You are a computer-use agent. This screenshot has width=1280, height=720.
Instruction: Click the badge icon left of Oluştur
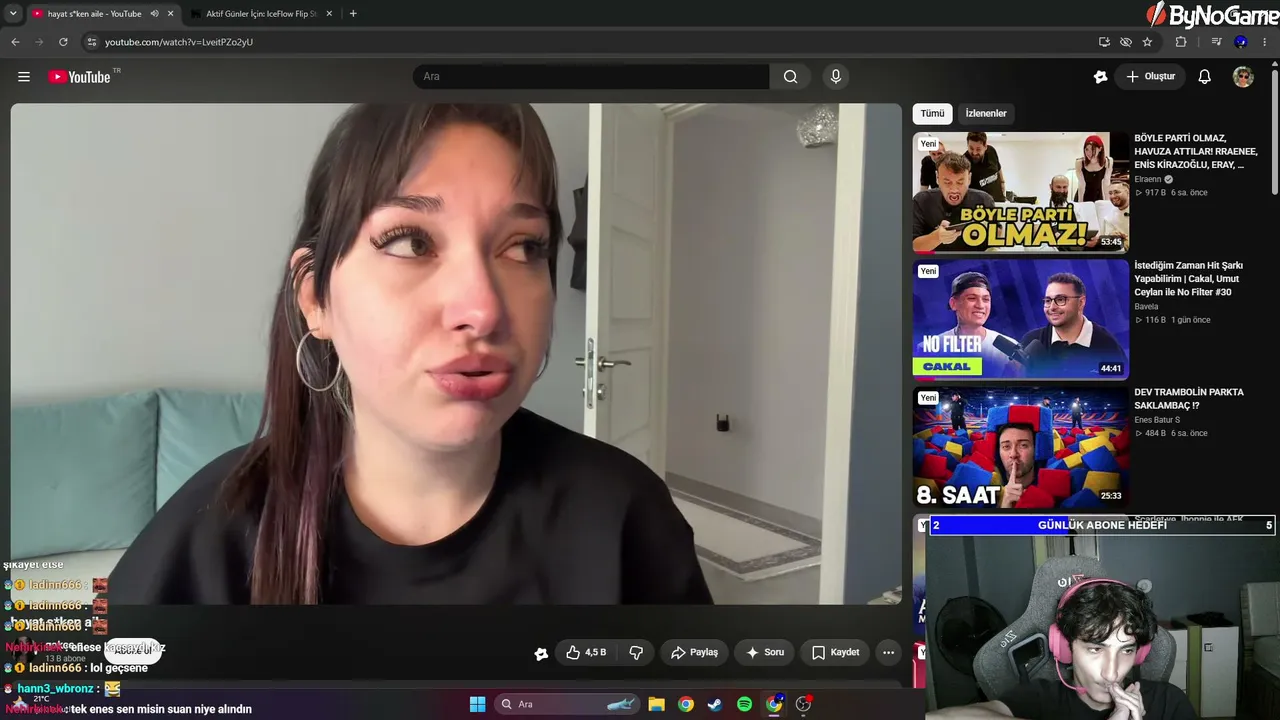click(1101, 77)
